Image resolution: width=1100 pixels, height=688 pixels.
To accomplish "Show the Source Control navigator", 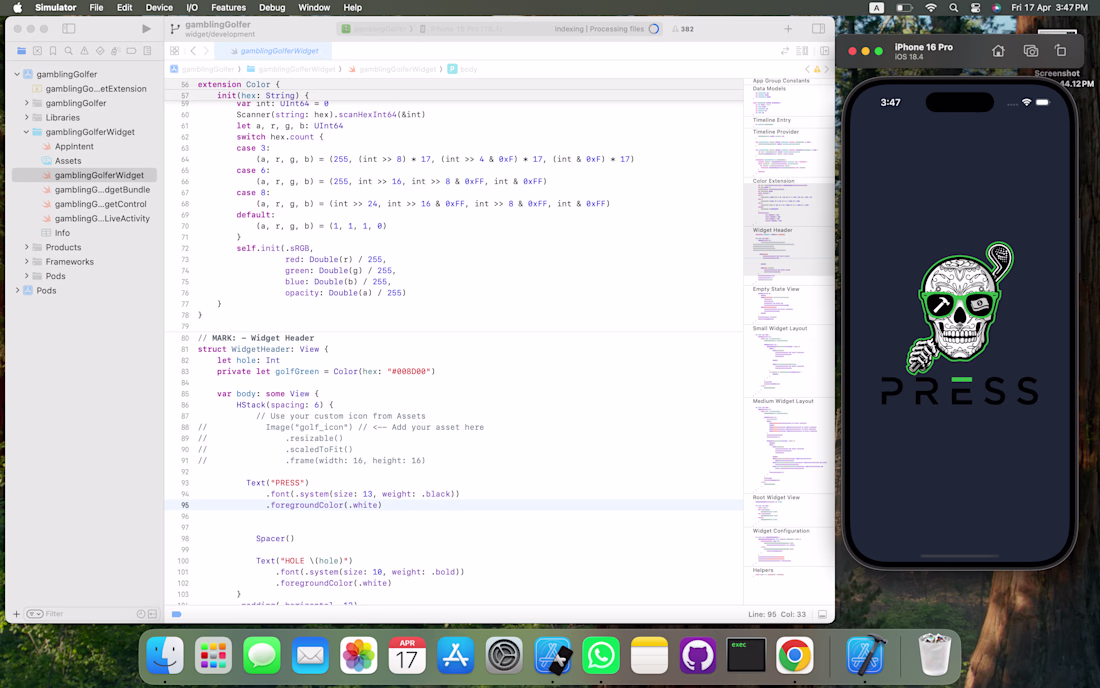I will 37,51.
